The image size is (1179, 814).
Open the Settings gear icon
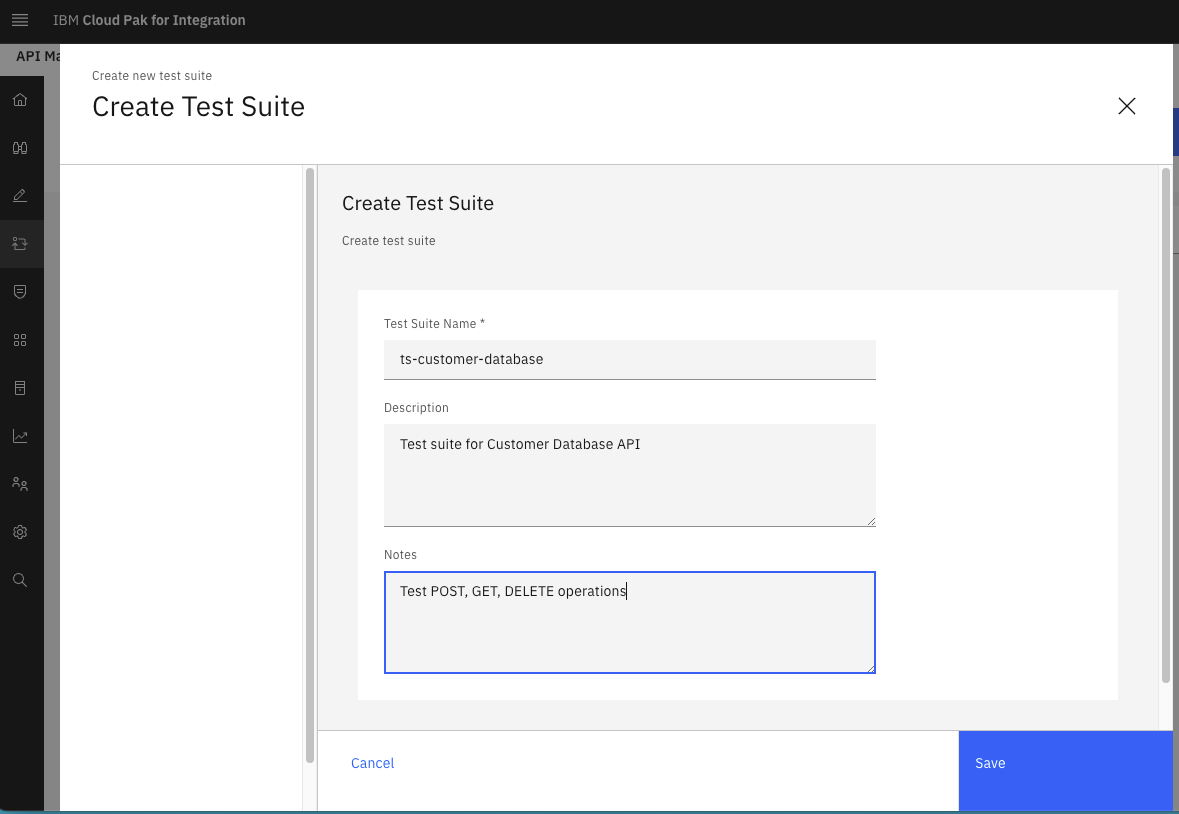20,532
